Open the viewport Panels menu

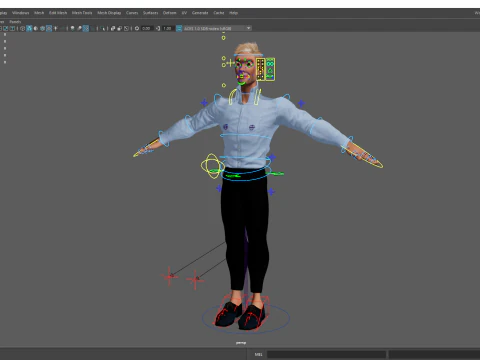[15, 22]
